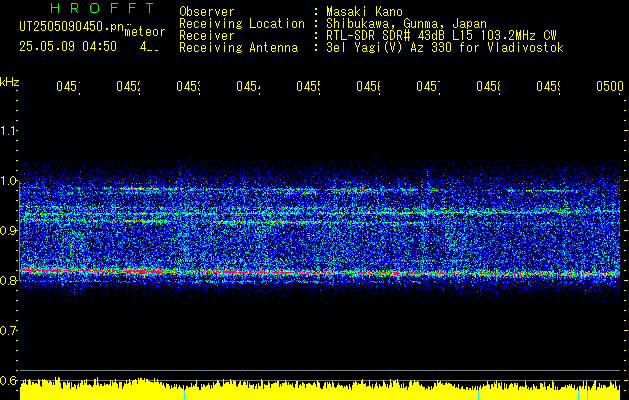Click the 0.8 frequency axis label
Viewport: 629px width, 400px height.
click(8, 280)
